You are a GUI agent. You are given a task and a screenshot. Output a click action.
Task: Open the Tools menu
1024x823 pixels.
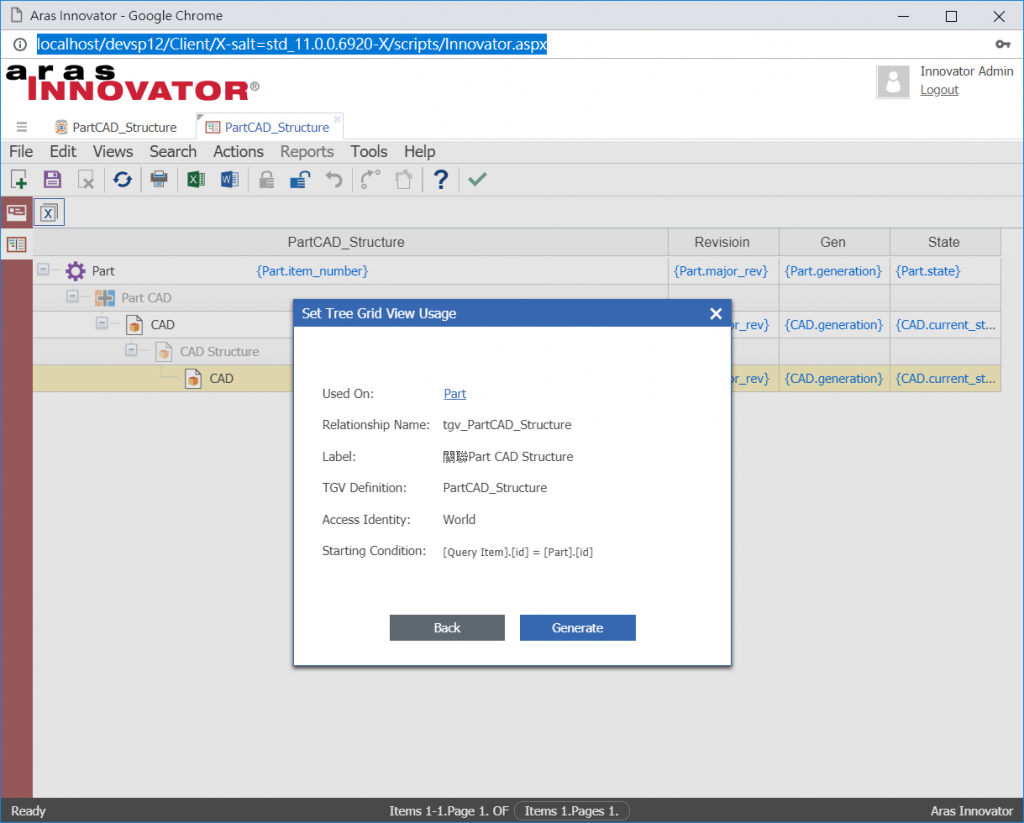[369, 152]
